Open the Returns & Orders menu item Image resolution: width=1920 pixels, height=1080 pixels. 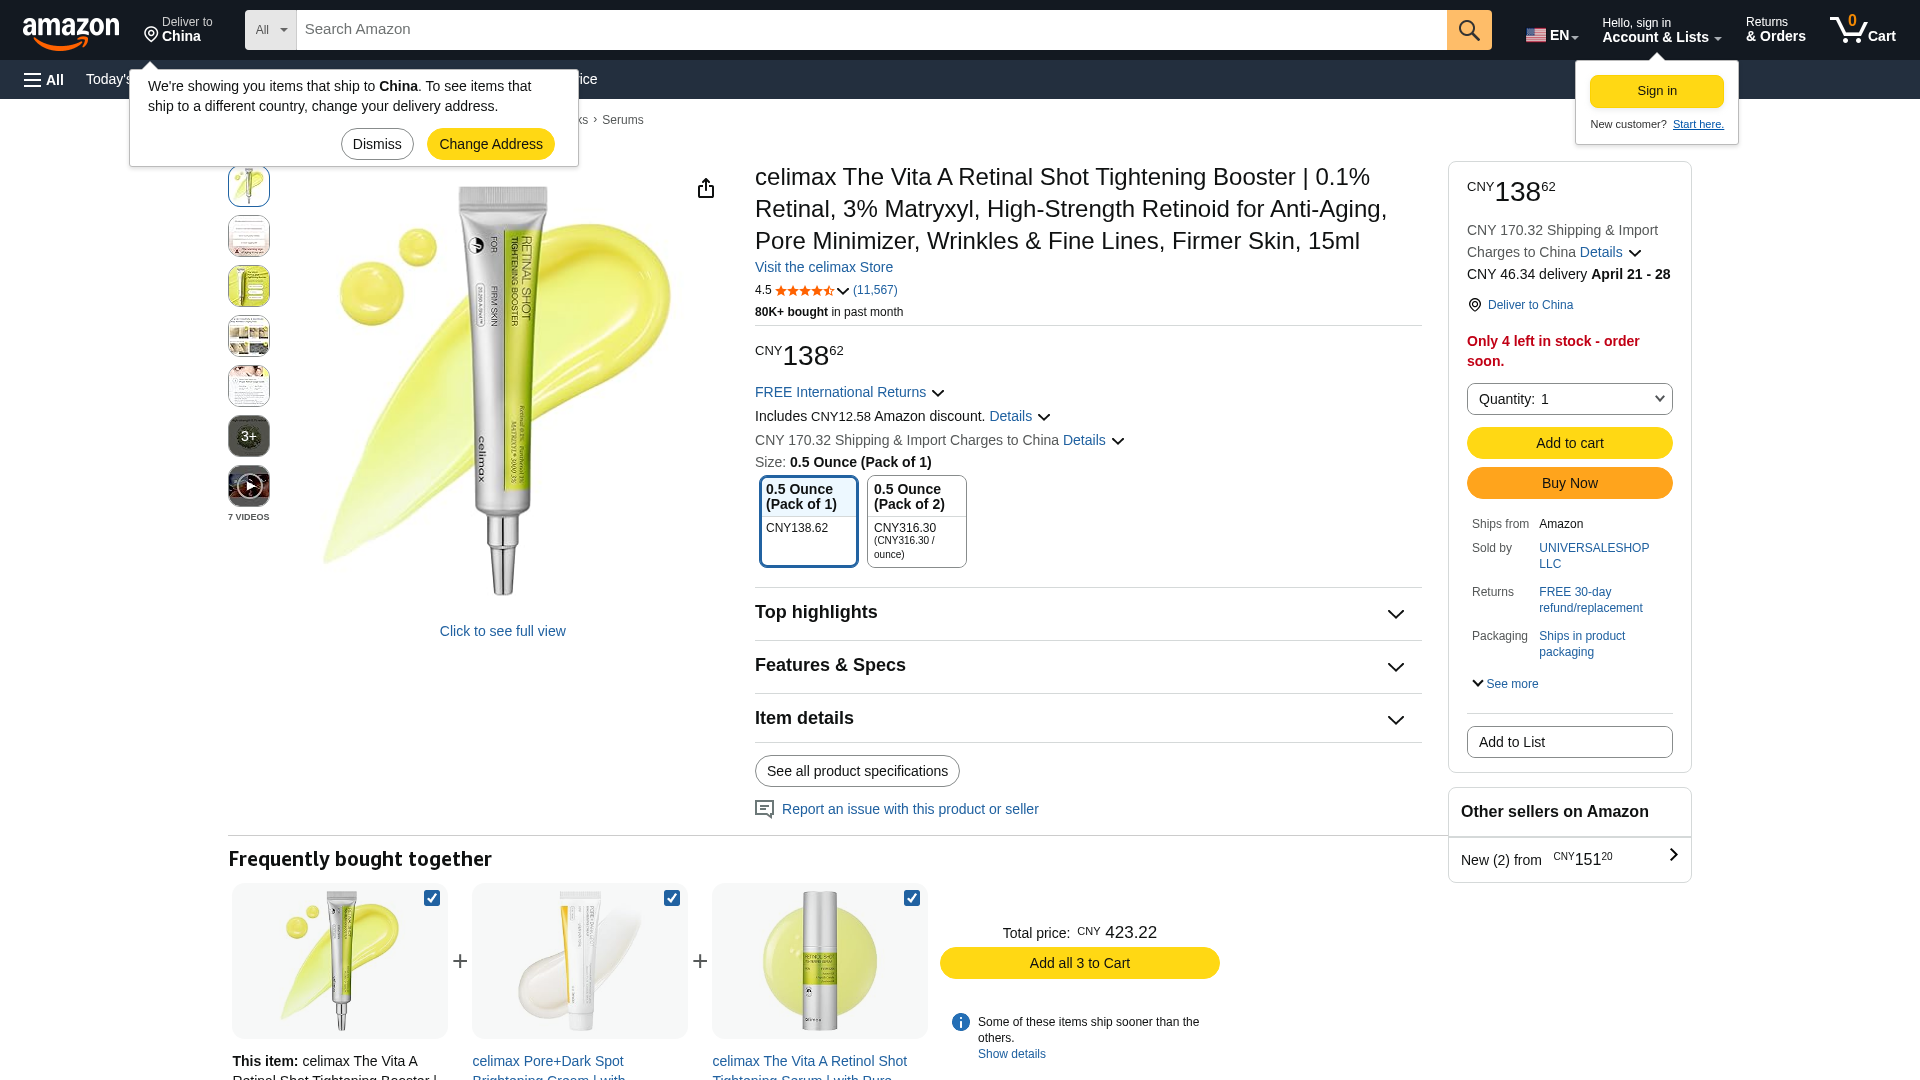point(1775,30)
